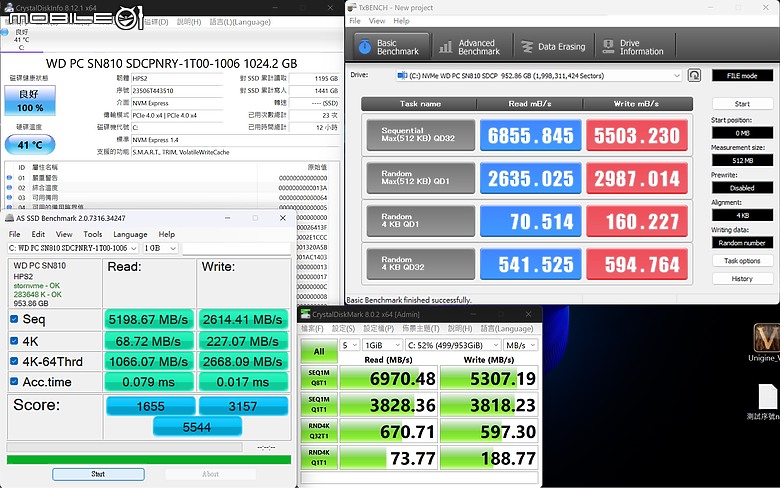Click the Writing data Random number field
Image resolution: width=780 pixels, height=488 pixels.
point(742,242)
